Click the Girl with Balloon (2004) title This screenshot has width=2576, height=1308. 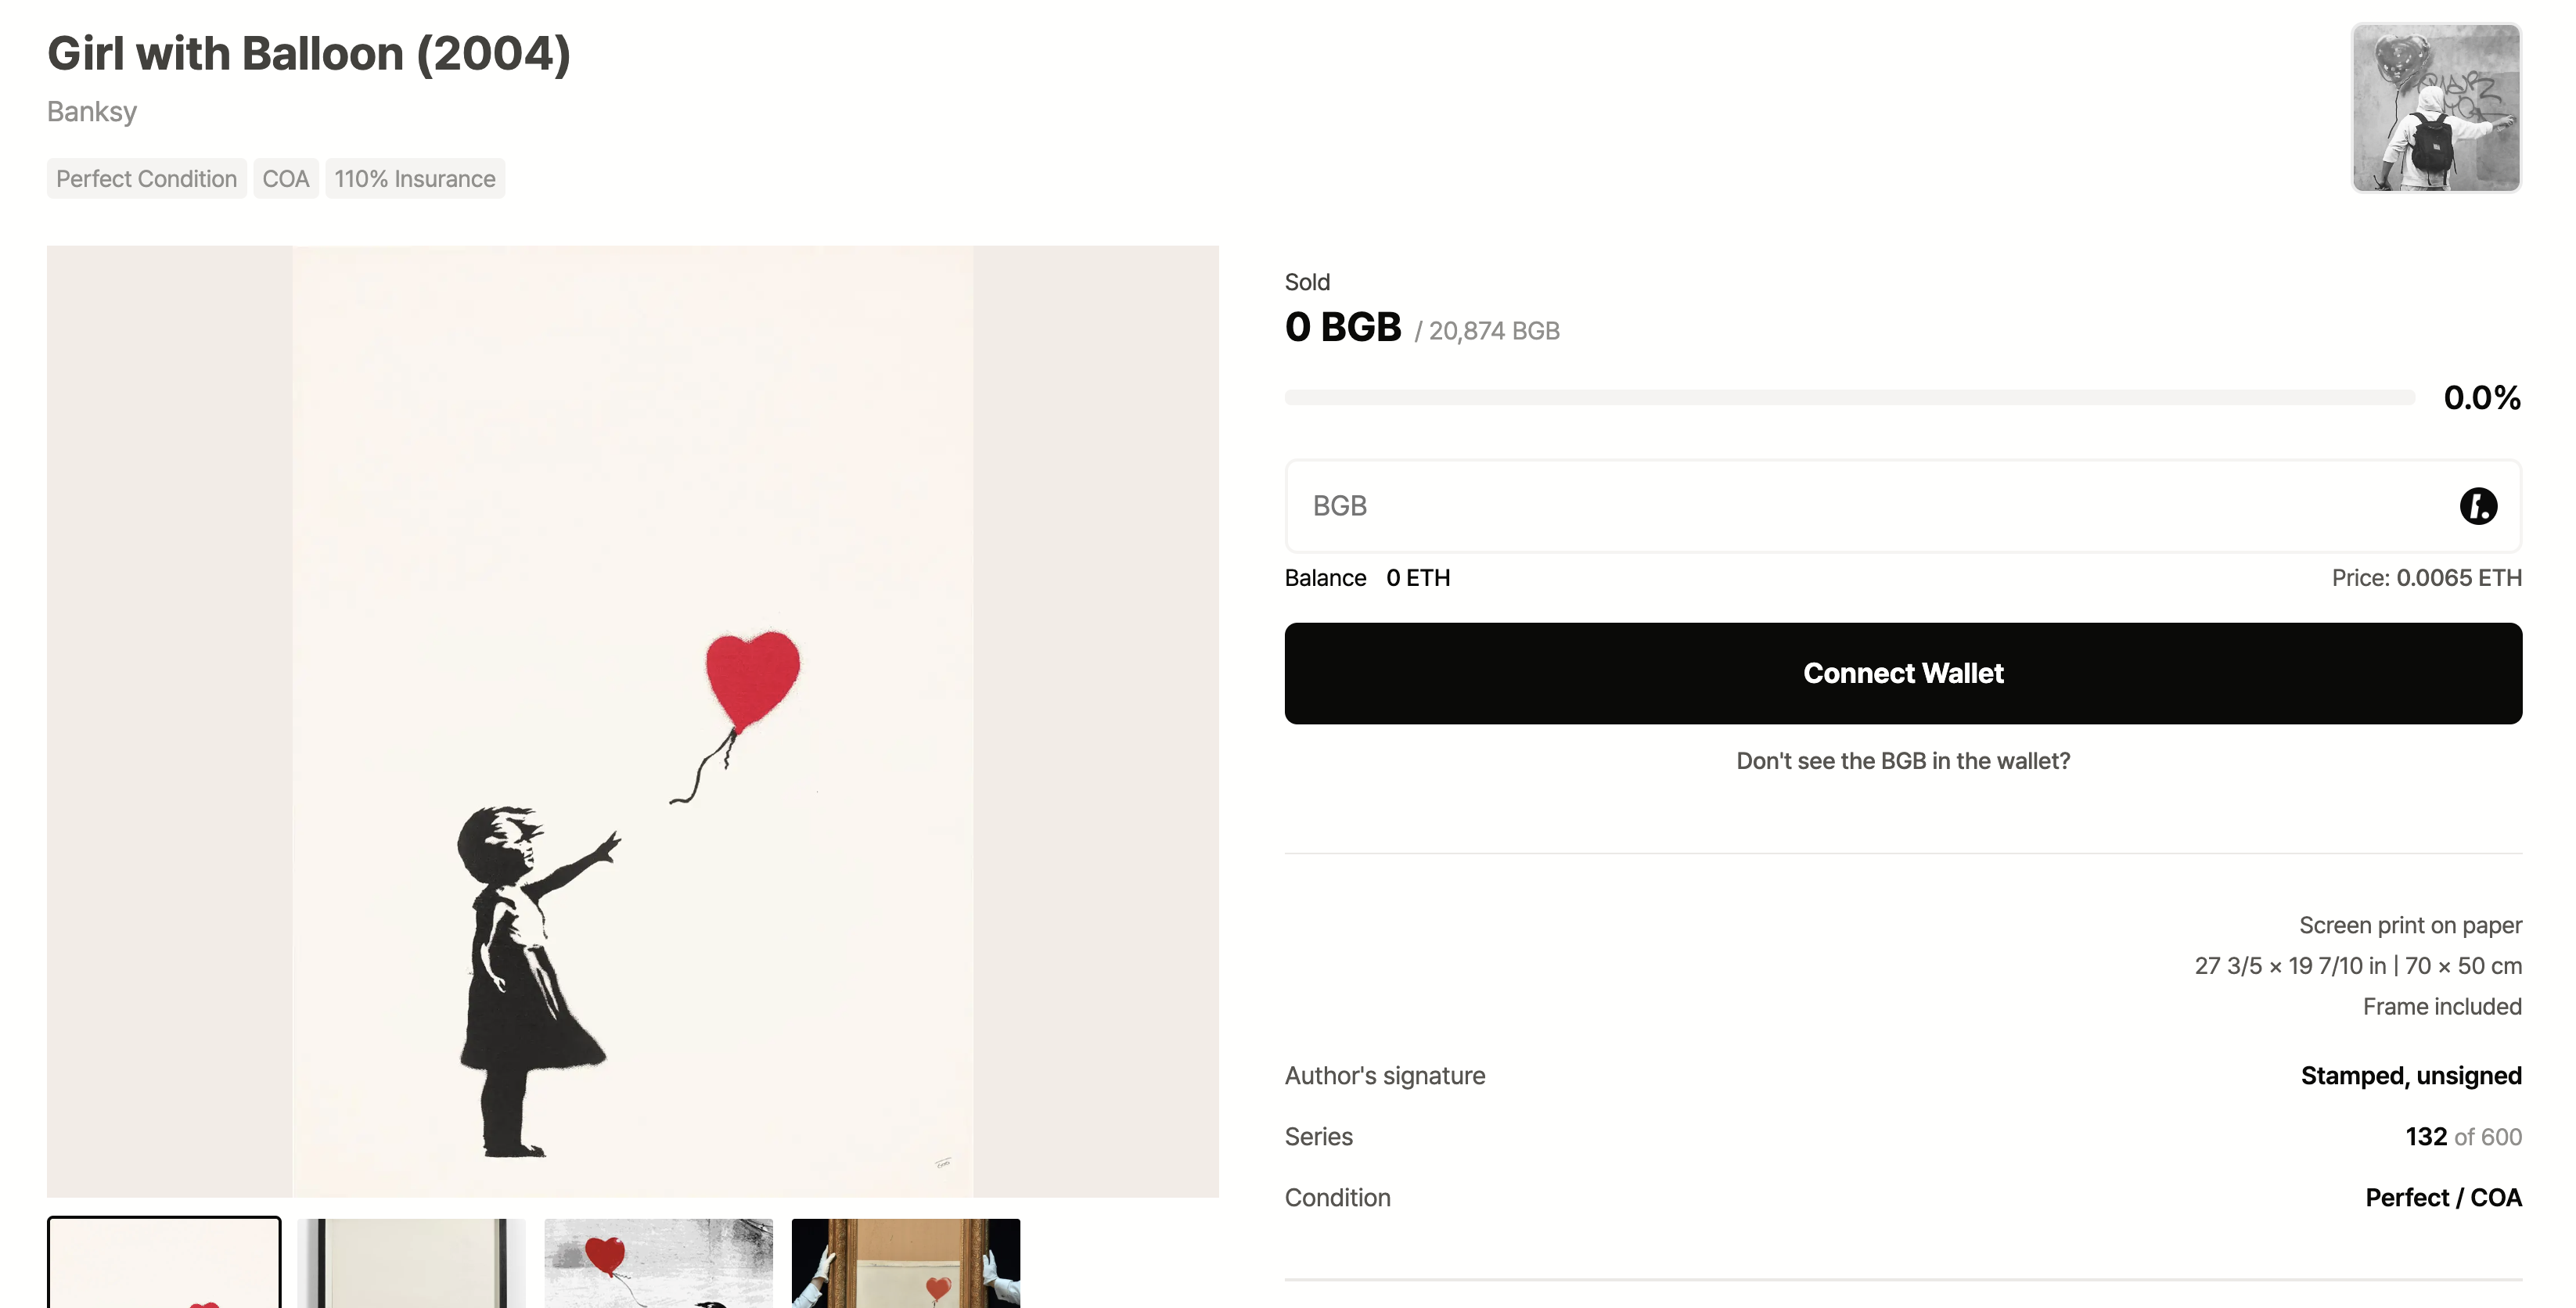tap(309, 53)
